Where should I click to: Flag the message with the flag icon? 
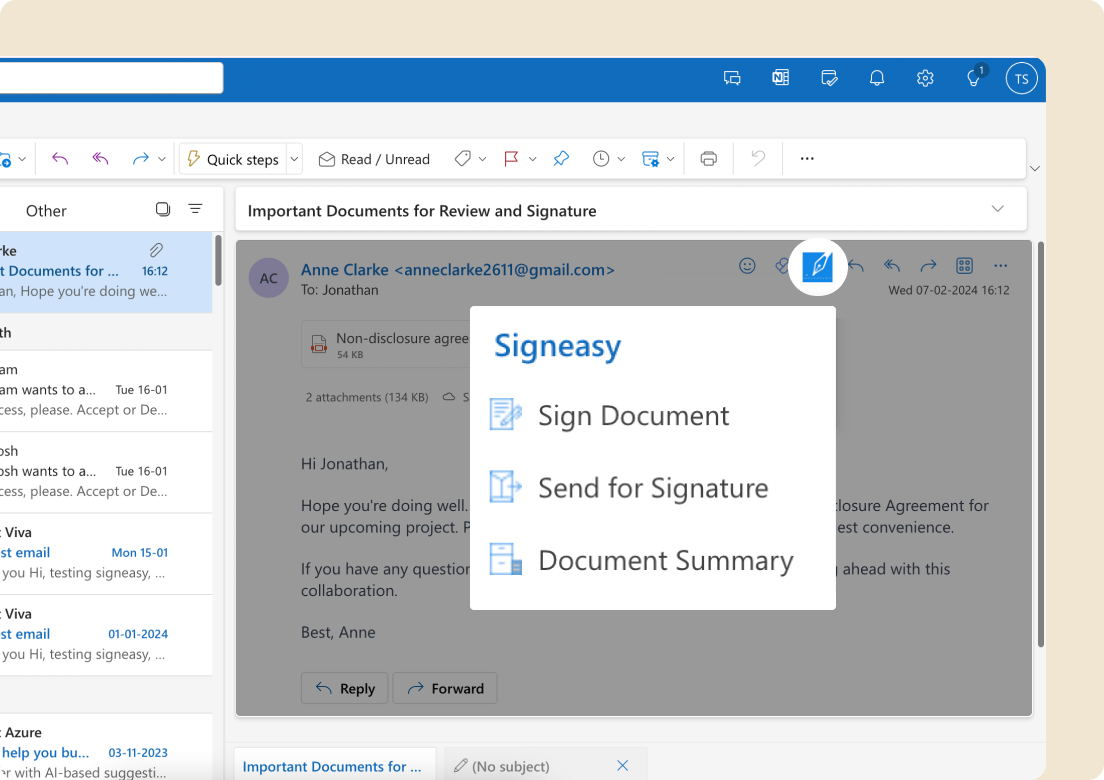pos(513,158)
